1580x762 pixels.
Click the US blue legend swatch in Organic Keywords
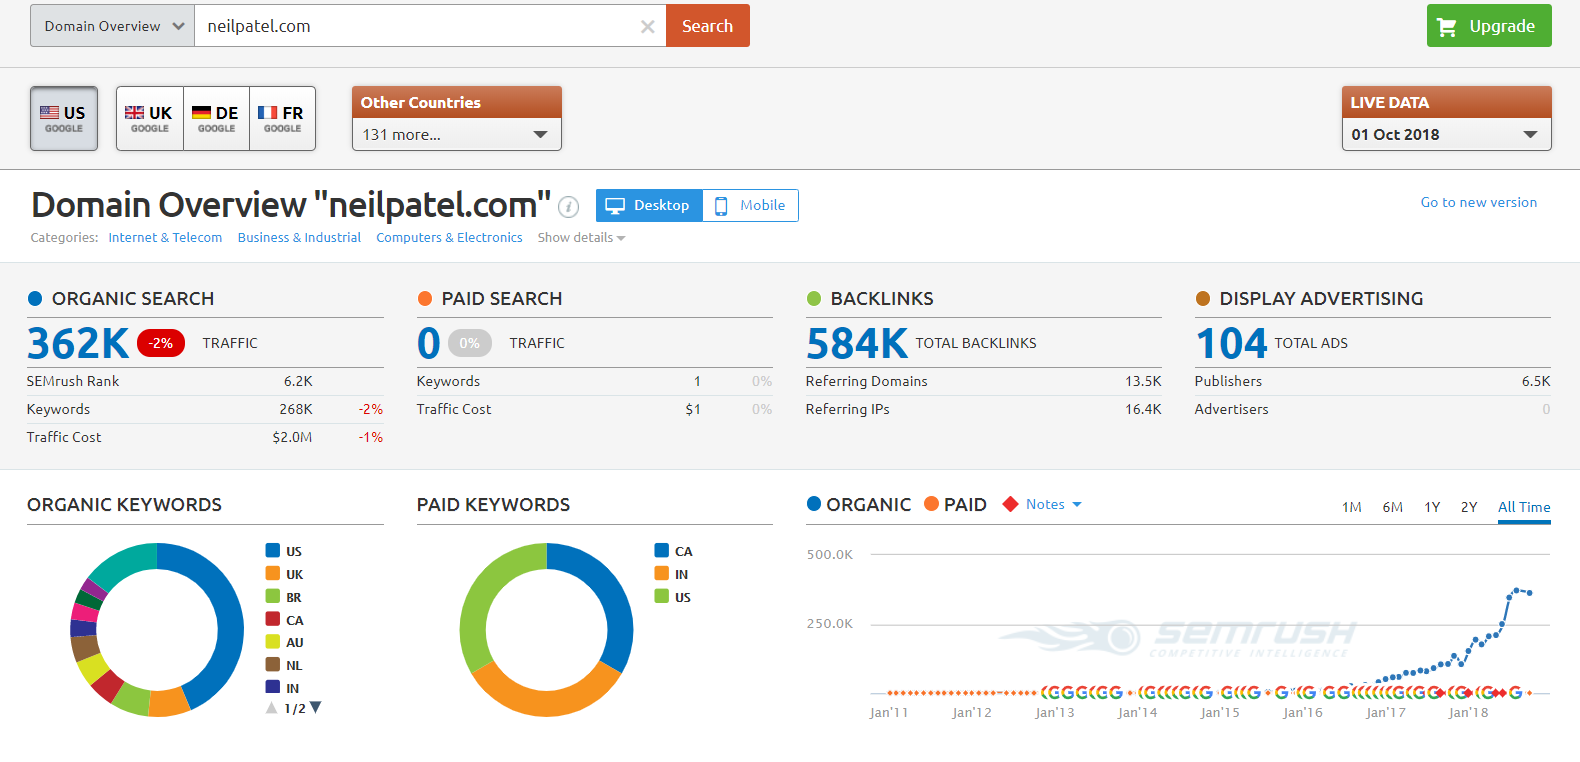272,550
